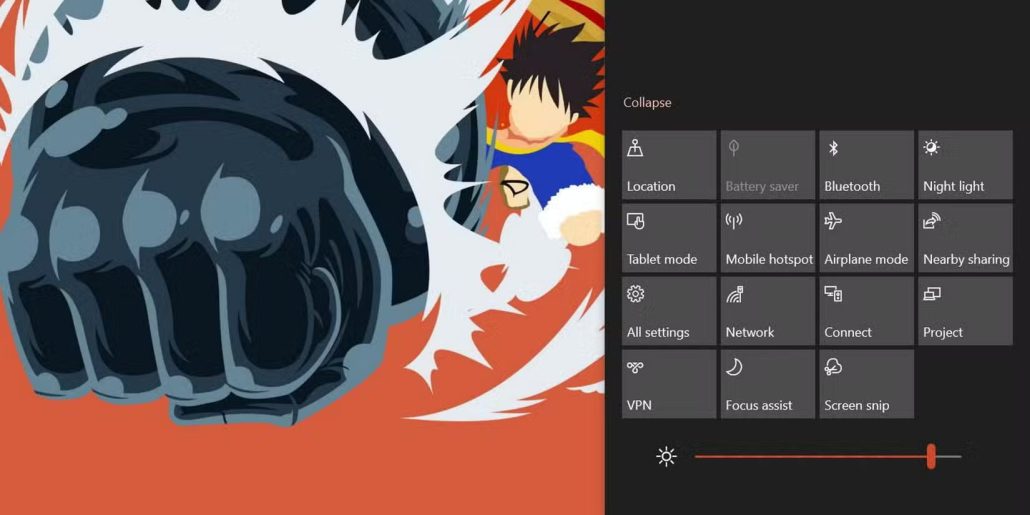Click the Bluetooth symbol icon
This screenshot has height=515, width=1030.
click(833, 148)
